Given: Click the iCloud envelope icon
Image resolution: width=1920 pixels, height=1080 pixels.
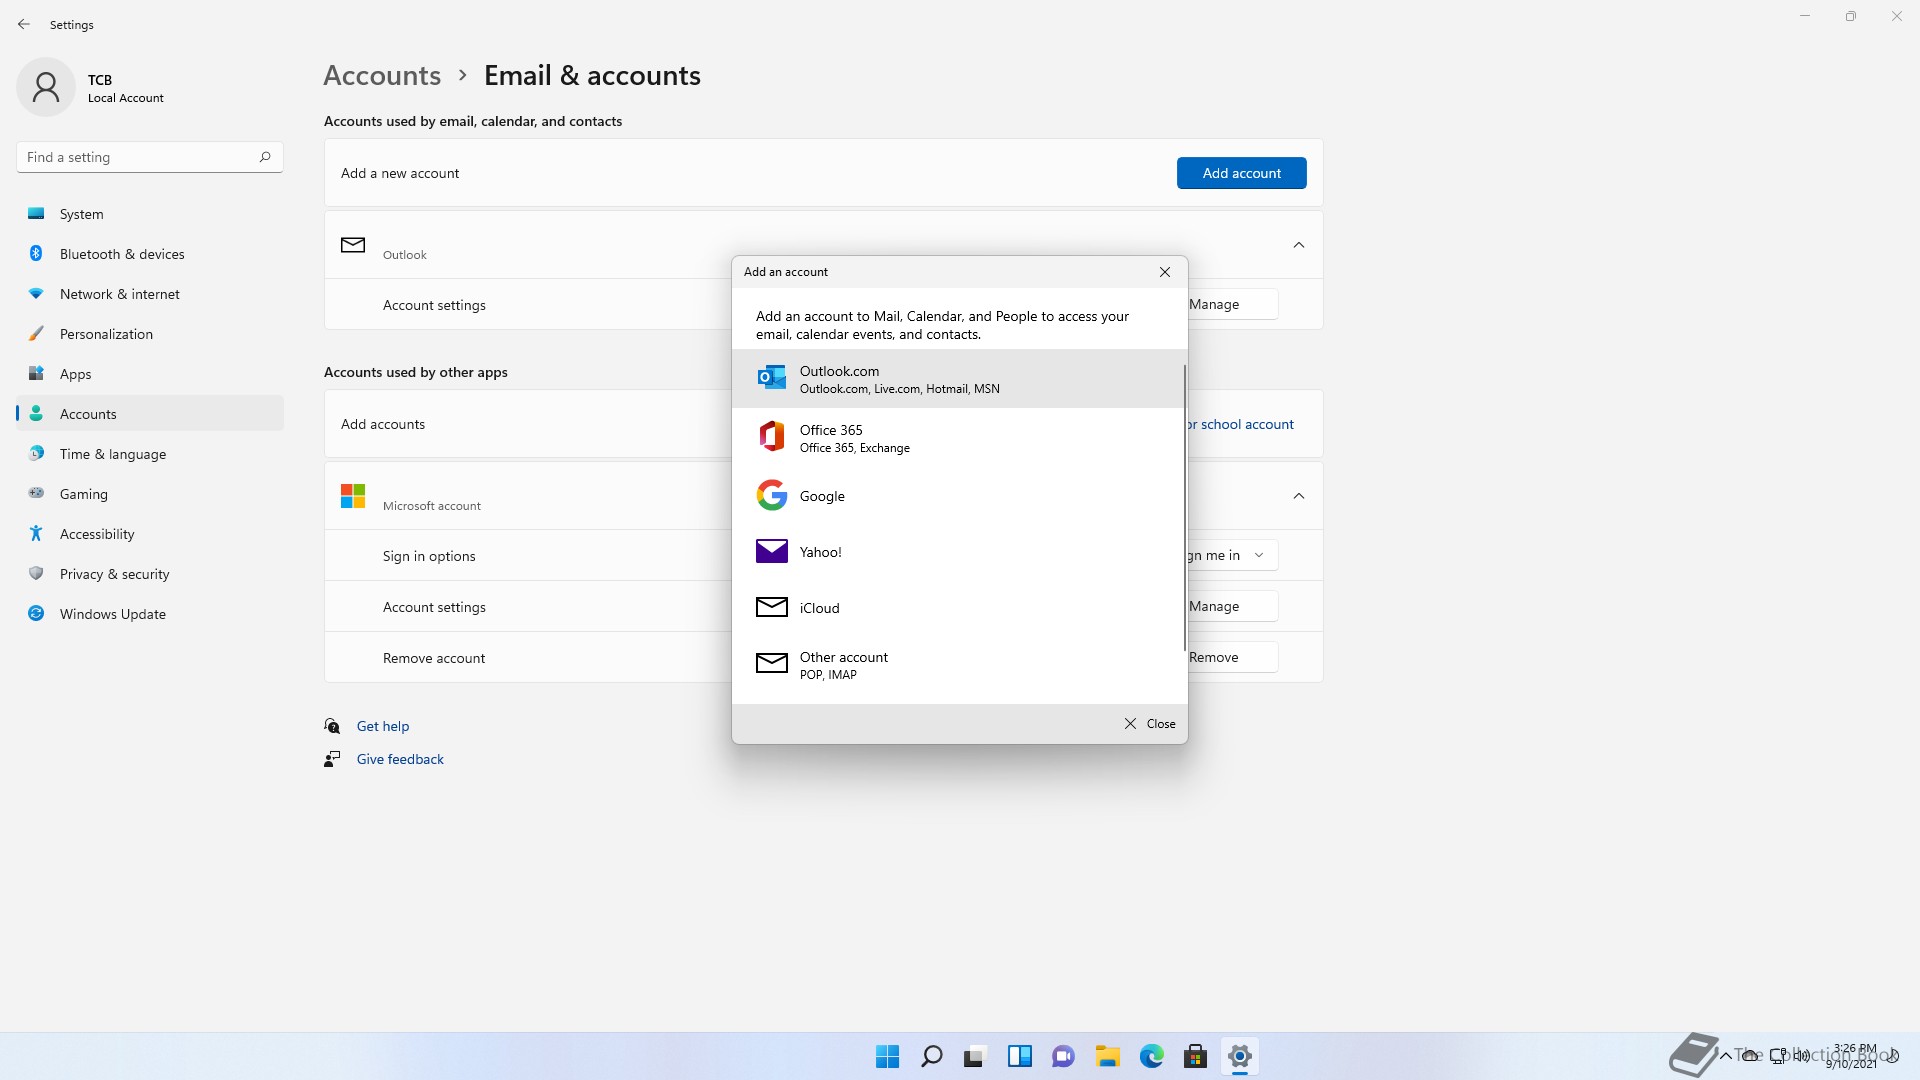Looking at the screenshot, I should 771,607.
